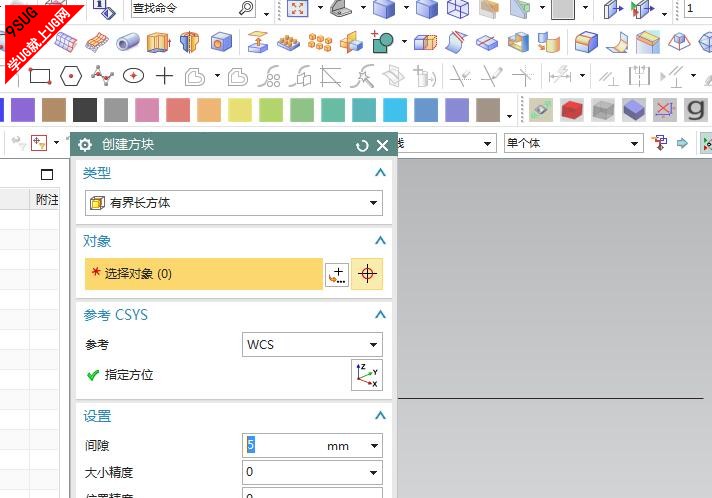Pick the sky blue color swatch
This screenshot has height=498, width=712.
(x=395, y=110)
